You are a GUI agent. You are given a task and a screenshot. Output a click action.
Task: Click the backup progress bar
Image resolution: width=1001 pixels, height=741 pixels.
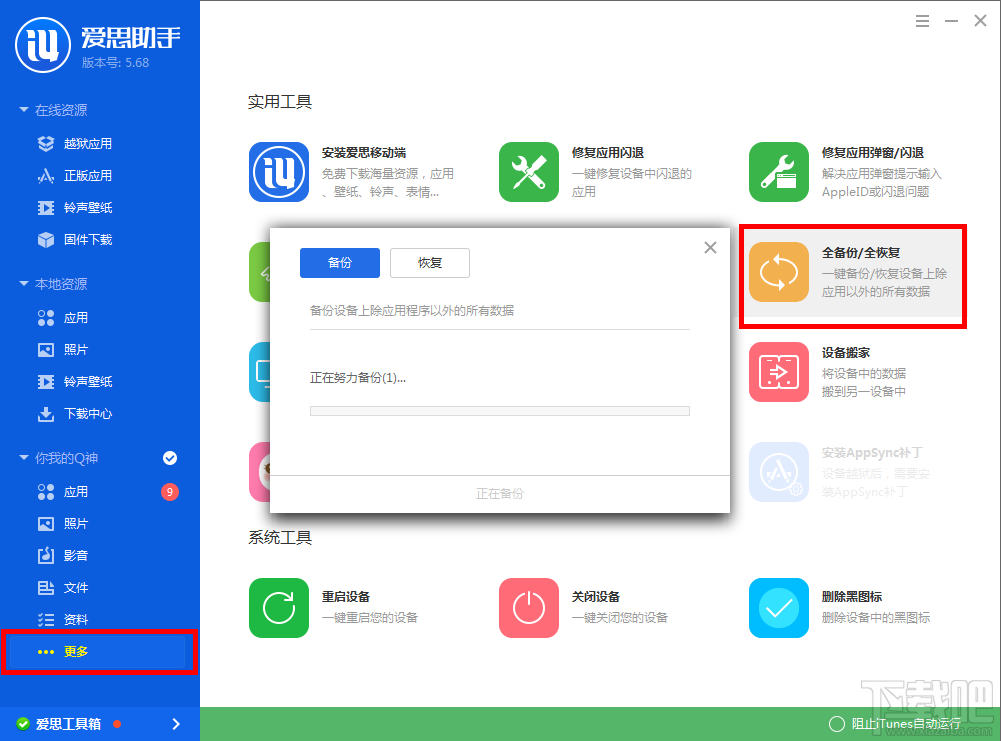click(x=499, y=410)
